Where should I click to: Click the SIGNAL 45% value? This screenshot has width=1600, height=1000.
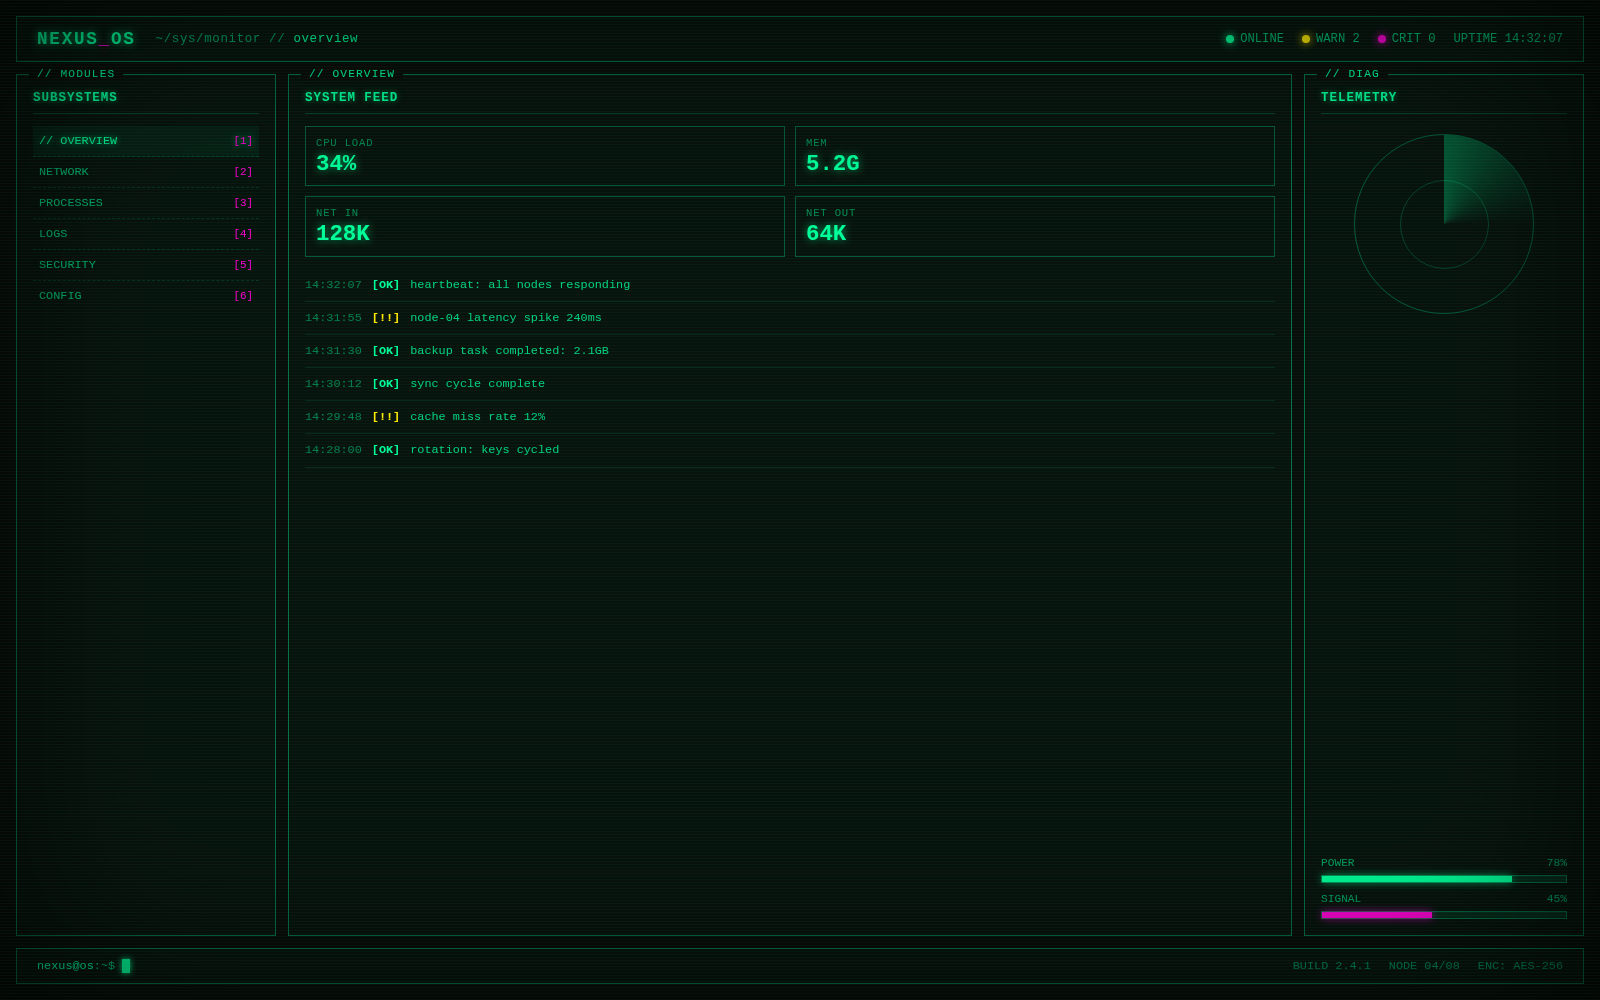[x=1557, y=899]
